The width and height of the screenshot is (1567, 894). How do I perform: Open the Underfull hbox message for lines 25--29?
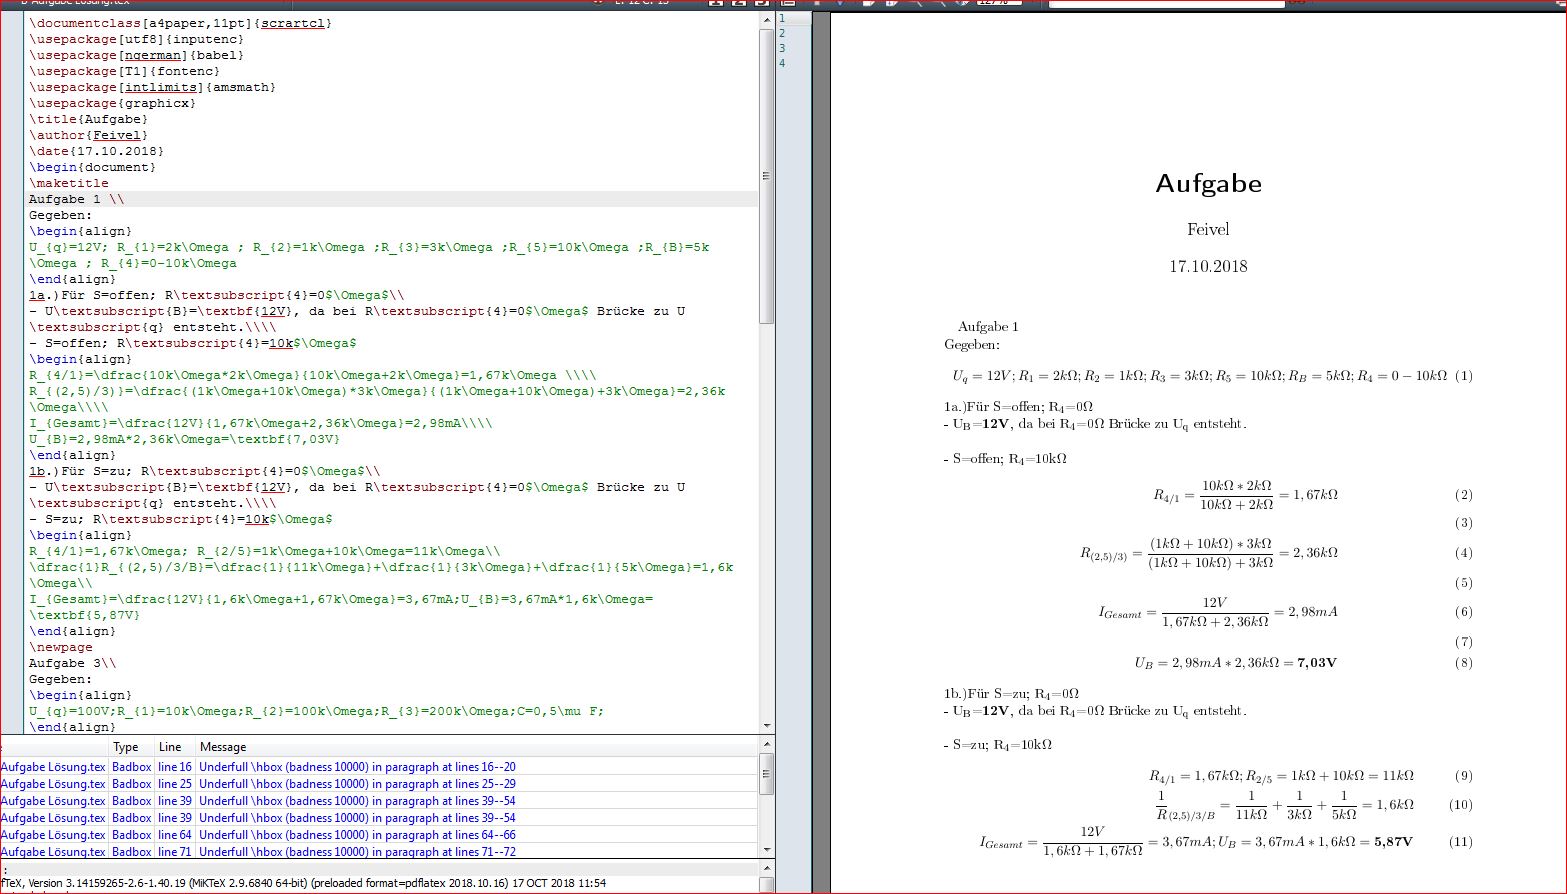[357, 784]
